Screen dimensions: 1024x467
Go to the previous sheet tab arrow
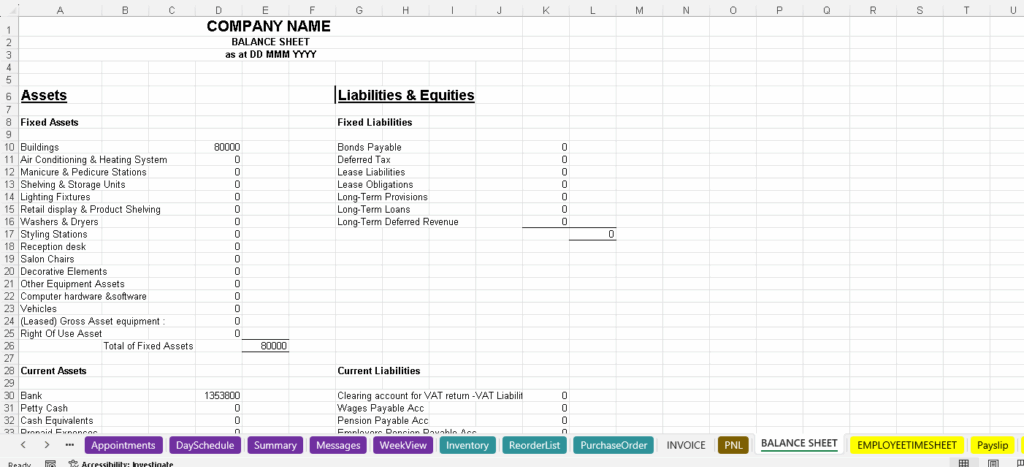(23, 445)
